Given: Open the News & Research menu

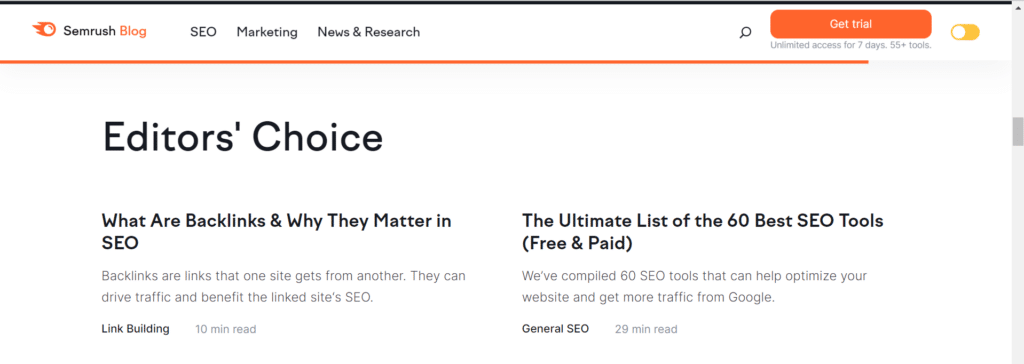Looking at the screenshot, I should (x=368, y=32).
